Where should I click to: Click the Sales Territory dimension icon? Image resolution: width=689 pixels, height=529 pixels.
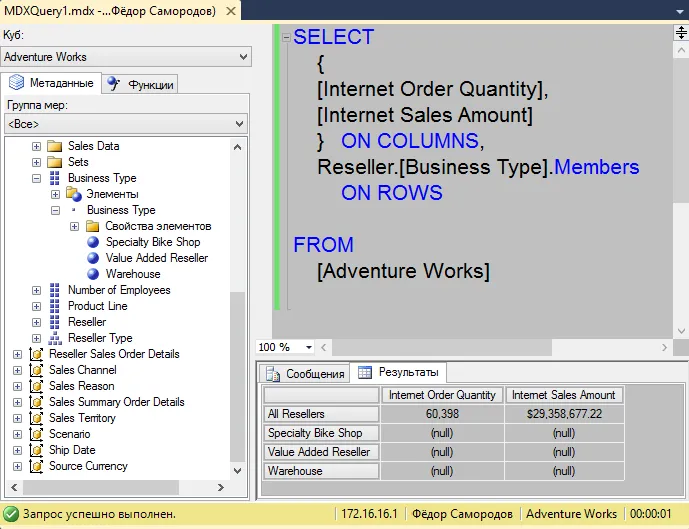click(36, 418)
